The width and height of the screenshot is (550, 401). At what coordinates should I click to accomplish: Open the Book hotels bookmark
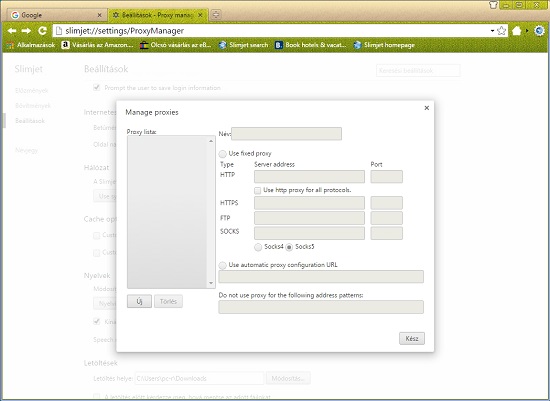(x=310, y=45)
